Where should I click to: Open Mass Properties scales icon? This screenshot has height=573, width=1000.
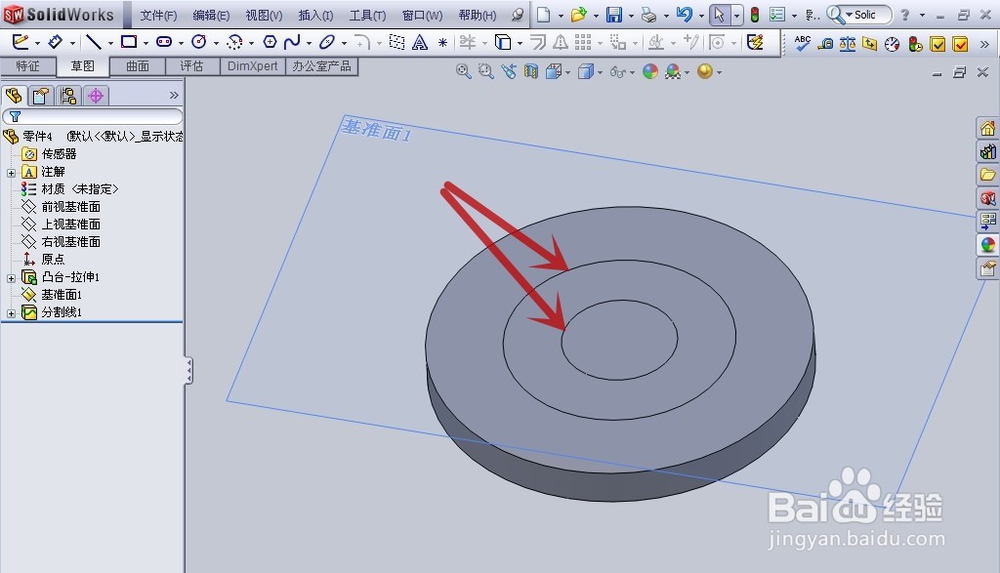pos(848,43)
